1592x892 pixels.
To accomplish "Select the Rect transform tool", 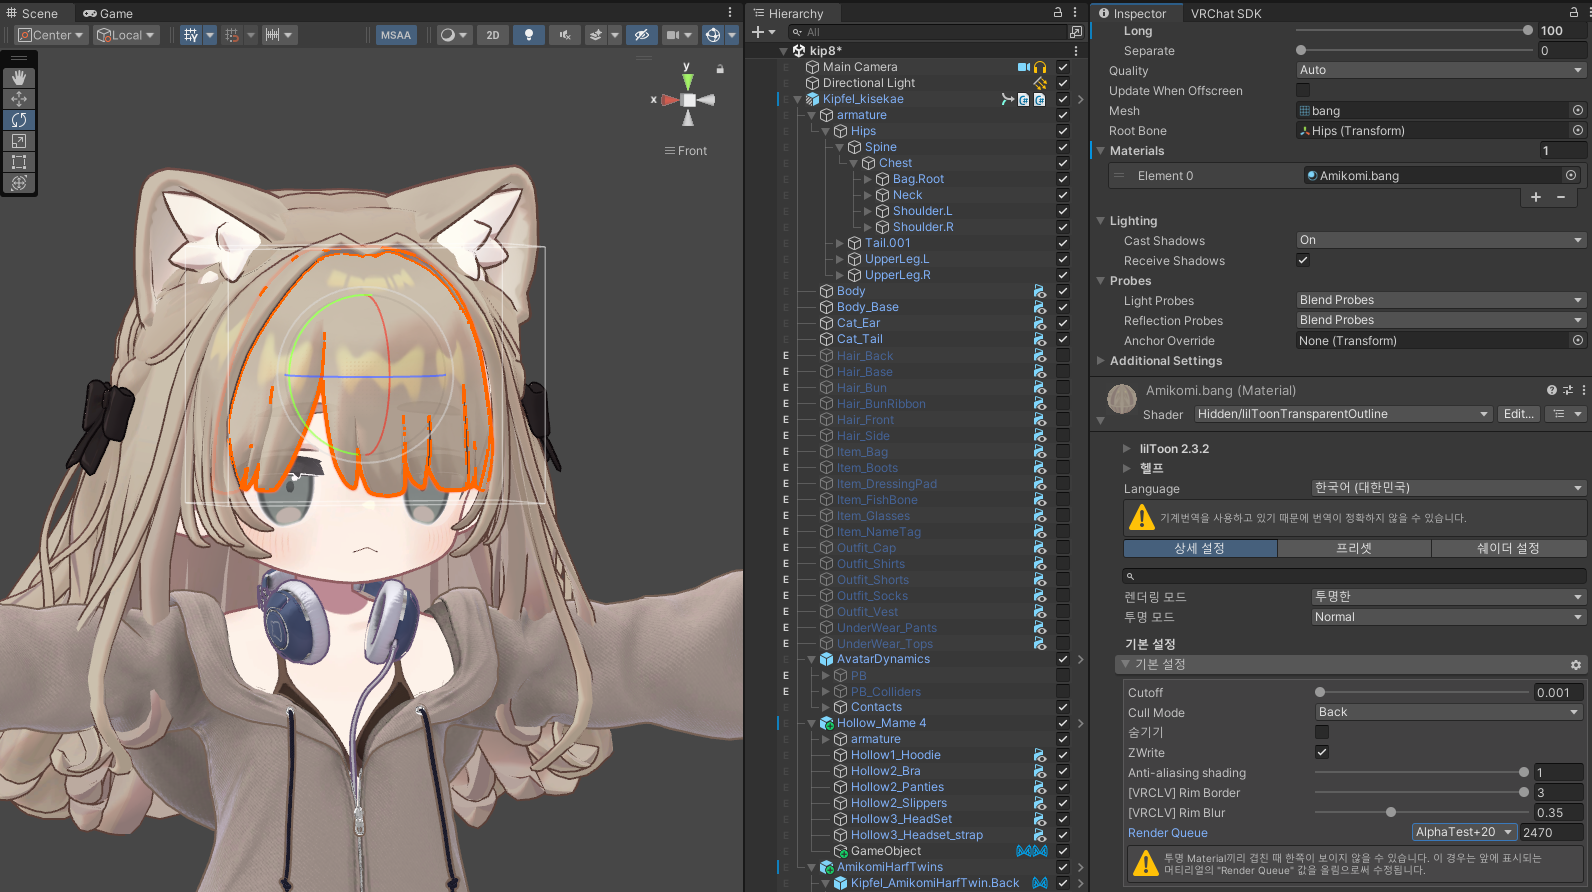I will pyautogui.click(x=19, y=162).
